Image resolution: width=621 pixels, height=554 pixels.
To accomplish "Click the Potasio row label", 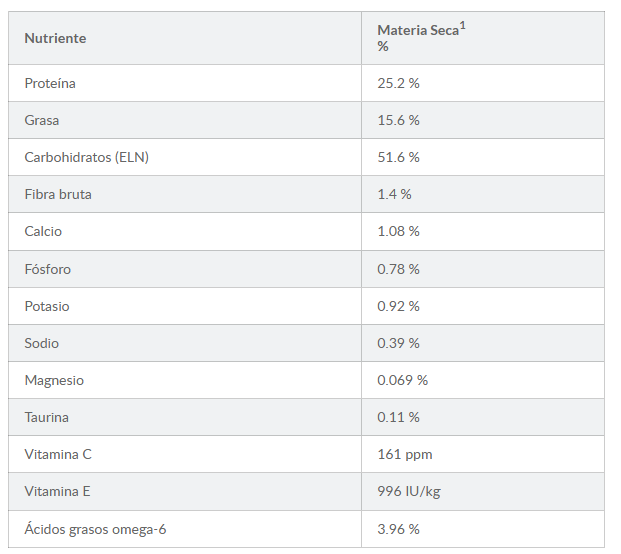I will tap(47, 306).
